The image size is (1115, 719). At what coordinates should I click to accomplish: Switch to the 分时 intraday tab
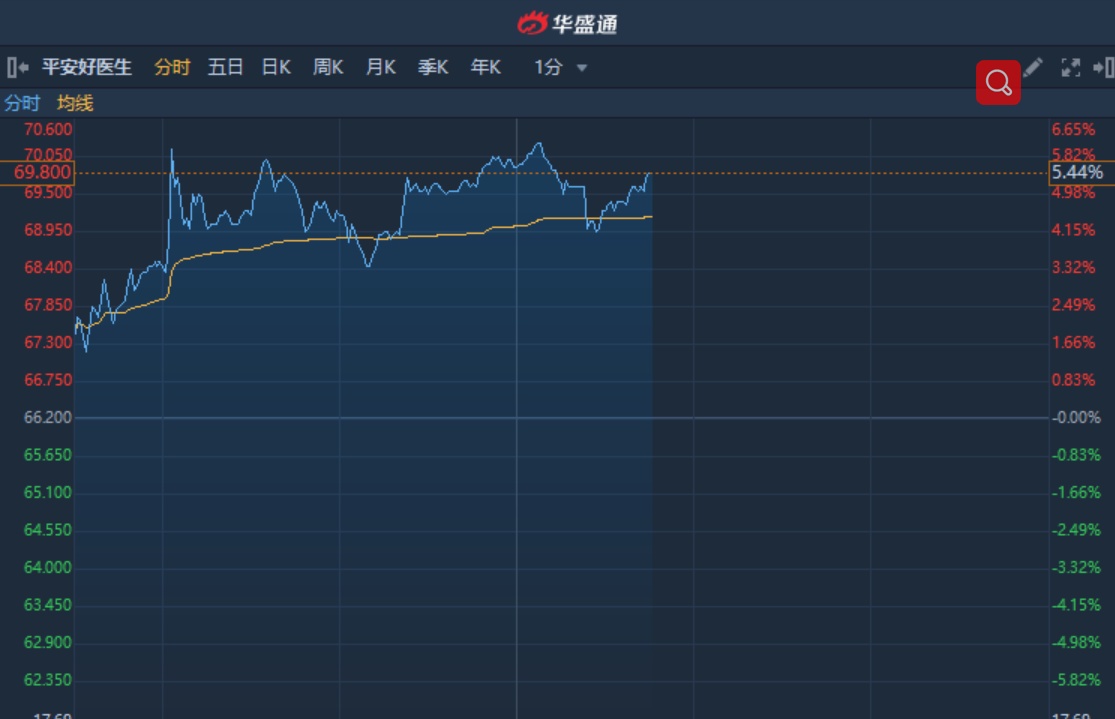coord(172,68)
